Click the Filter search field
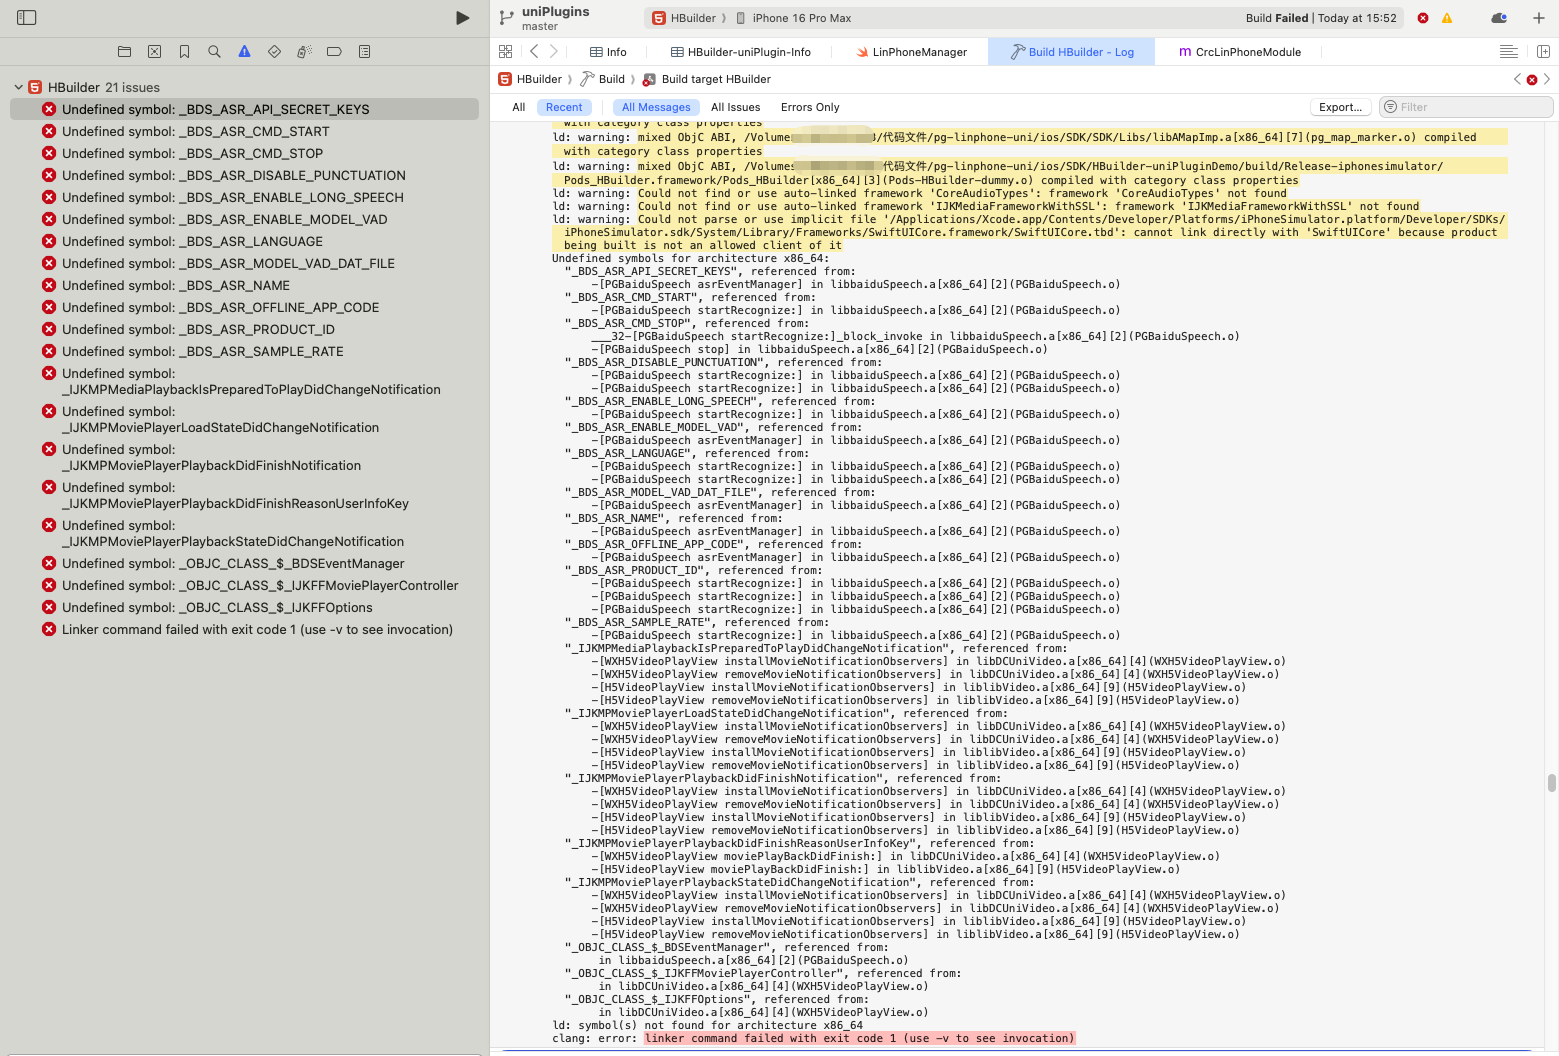 pos(1466,107)
